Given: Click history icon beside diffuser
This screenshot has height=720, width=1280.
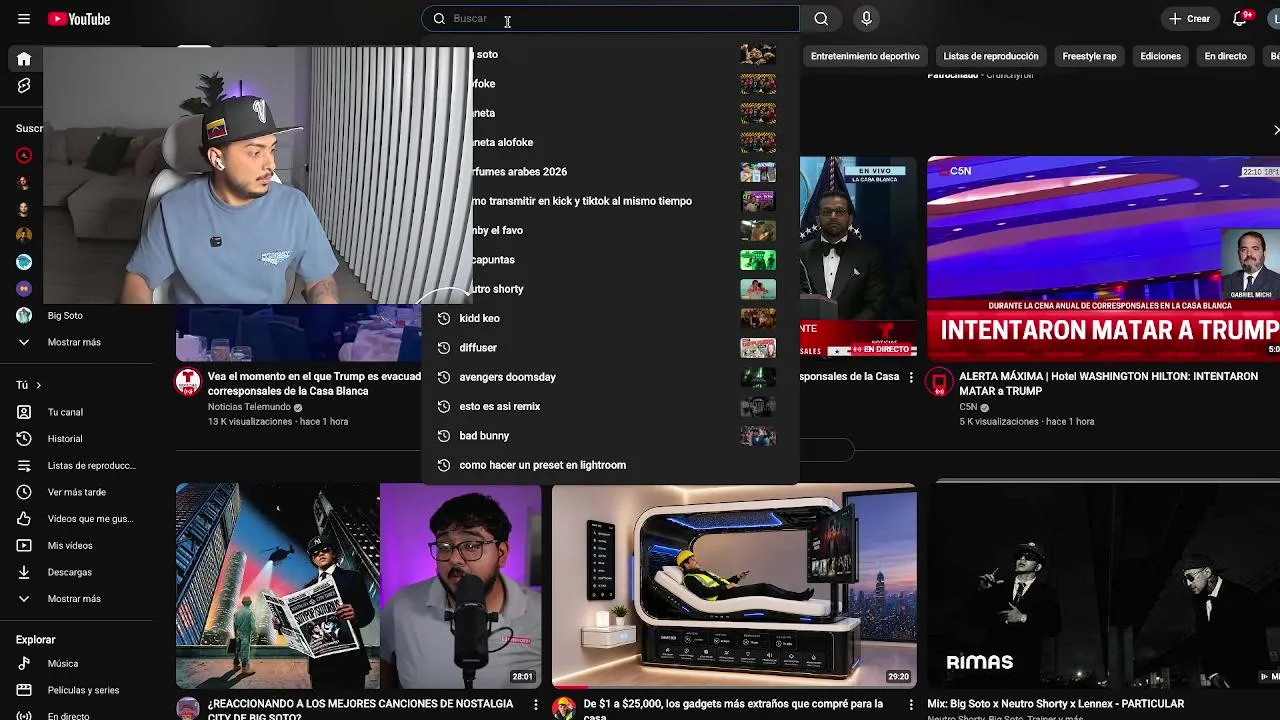Looking at the screenshot, I should point(444,347).
